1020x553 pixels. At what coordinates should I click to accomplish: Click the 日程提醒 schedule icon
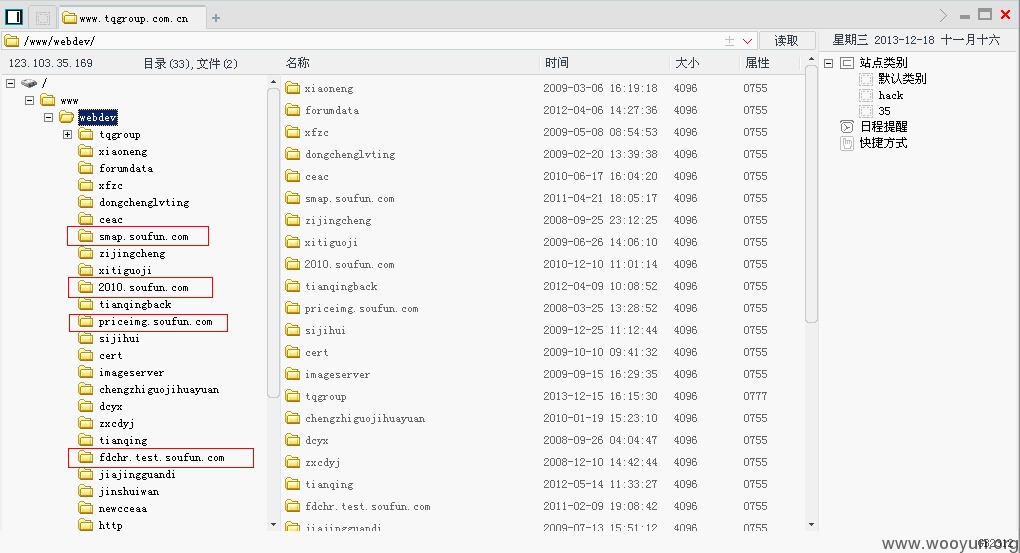846,127
